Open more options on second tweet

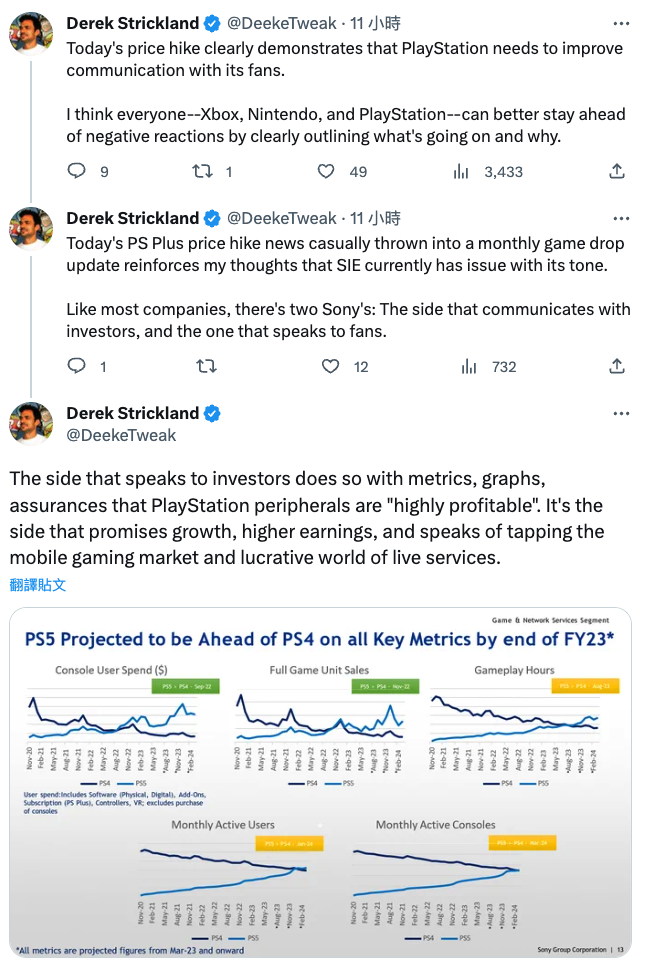pos(621,219)
